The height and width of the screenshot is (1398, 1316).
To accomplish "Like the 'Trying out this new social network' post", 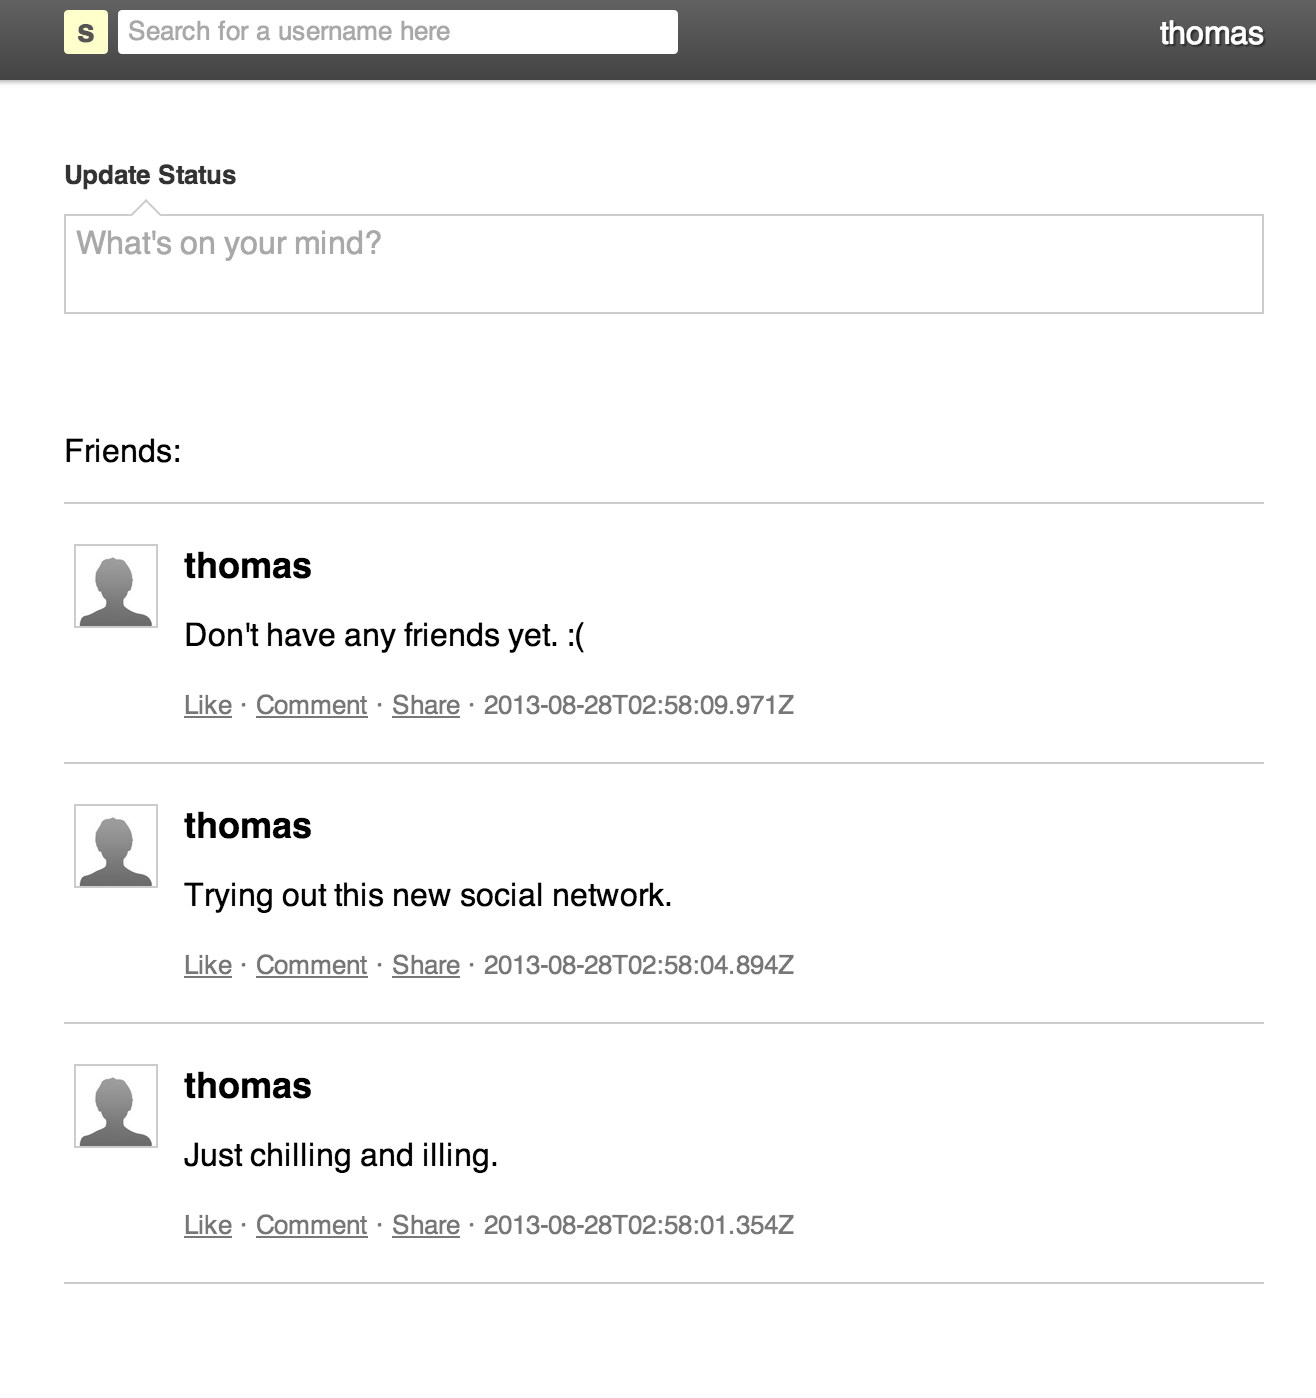I will [x=208, y=965].
